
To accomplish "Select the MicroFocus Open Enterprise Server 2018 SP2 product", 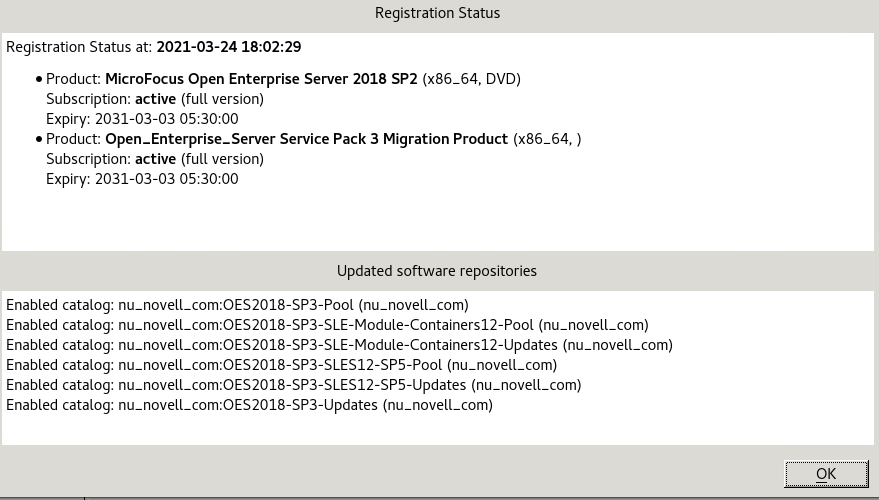I will [x=261, y=79].
